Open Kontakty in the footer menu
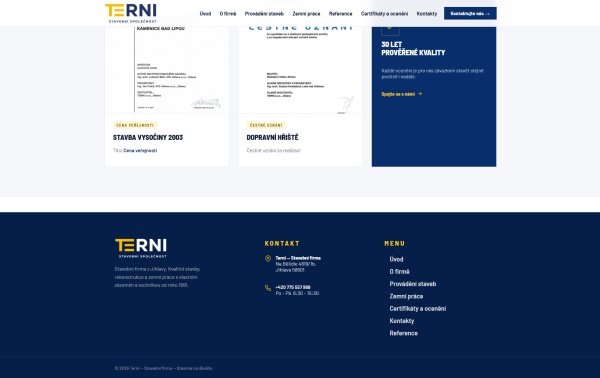Viewport: 600px width, 378px height. click(402, 321)
